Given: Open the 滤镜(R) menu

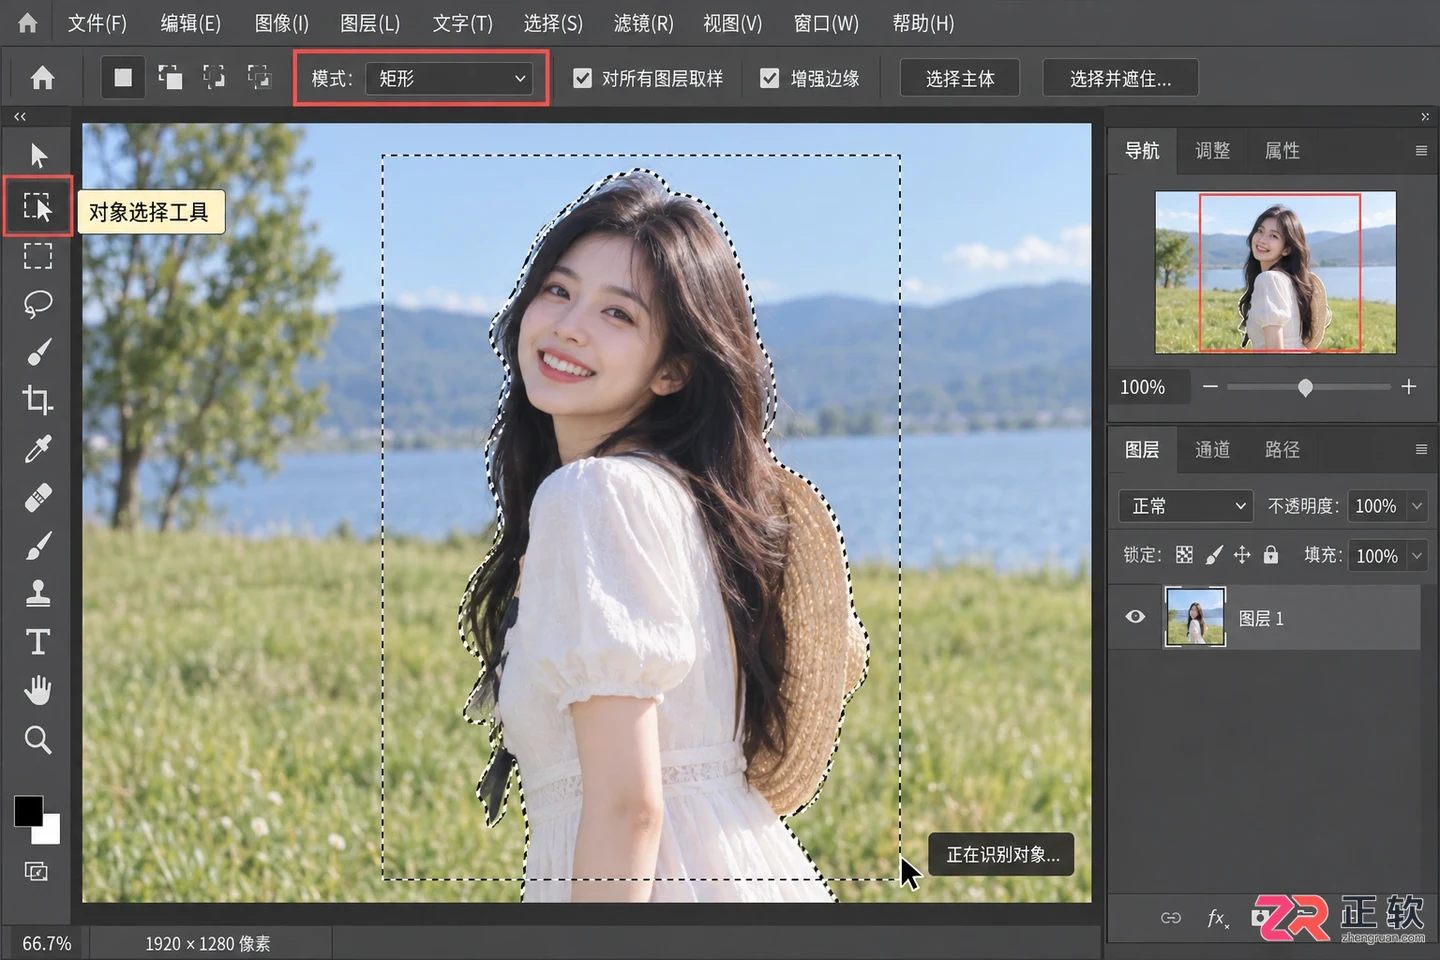Looking at the screenshot, I should click(643, 22).
